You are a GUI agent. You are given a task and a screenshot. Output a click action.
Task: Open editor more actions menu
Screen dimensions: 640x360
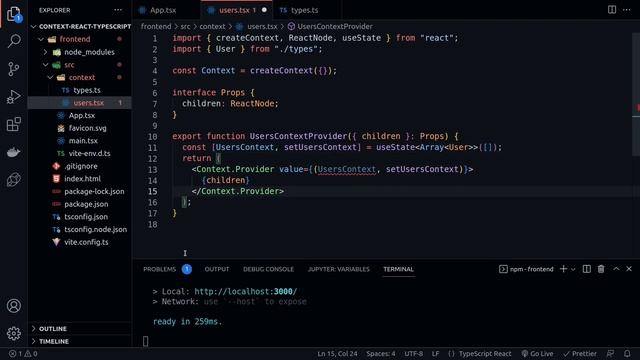627,9
